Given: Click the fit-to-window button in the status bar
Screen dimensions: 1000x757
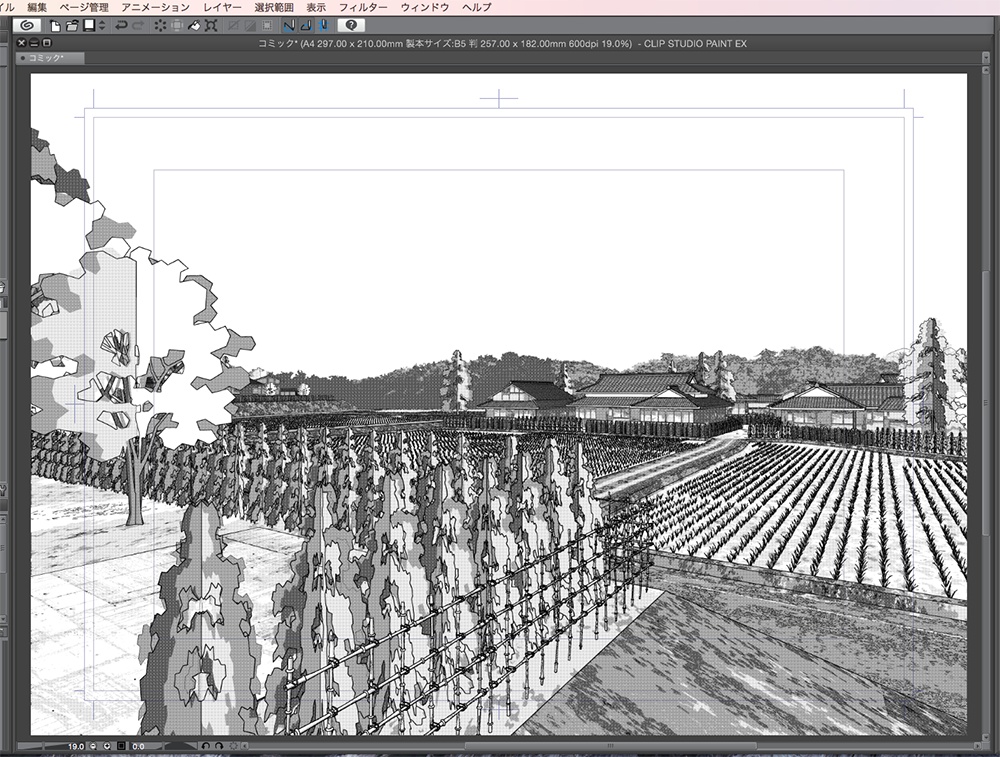Looking at the screenshot, I should (119, 745).
